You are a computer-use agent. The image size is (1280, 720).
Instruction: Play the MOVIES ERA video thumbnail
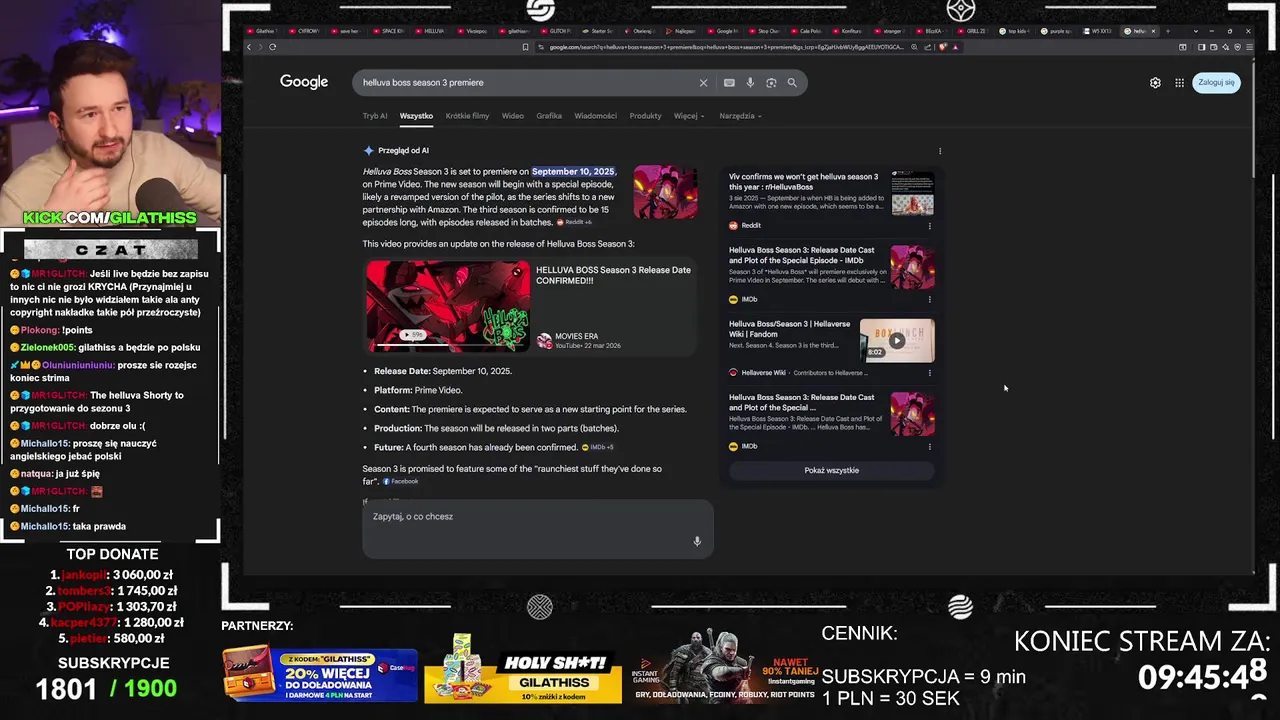(x=448, y=305)
